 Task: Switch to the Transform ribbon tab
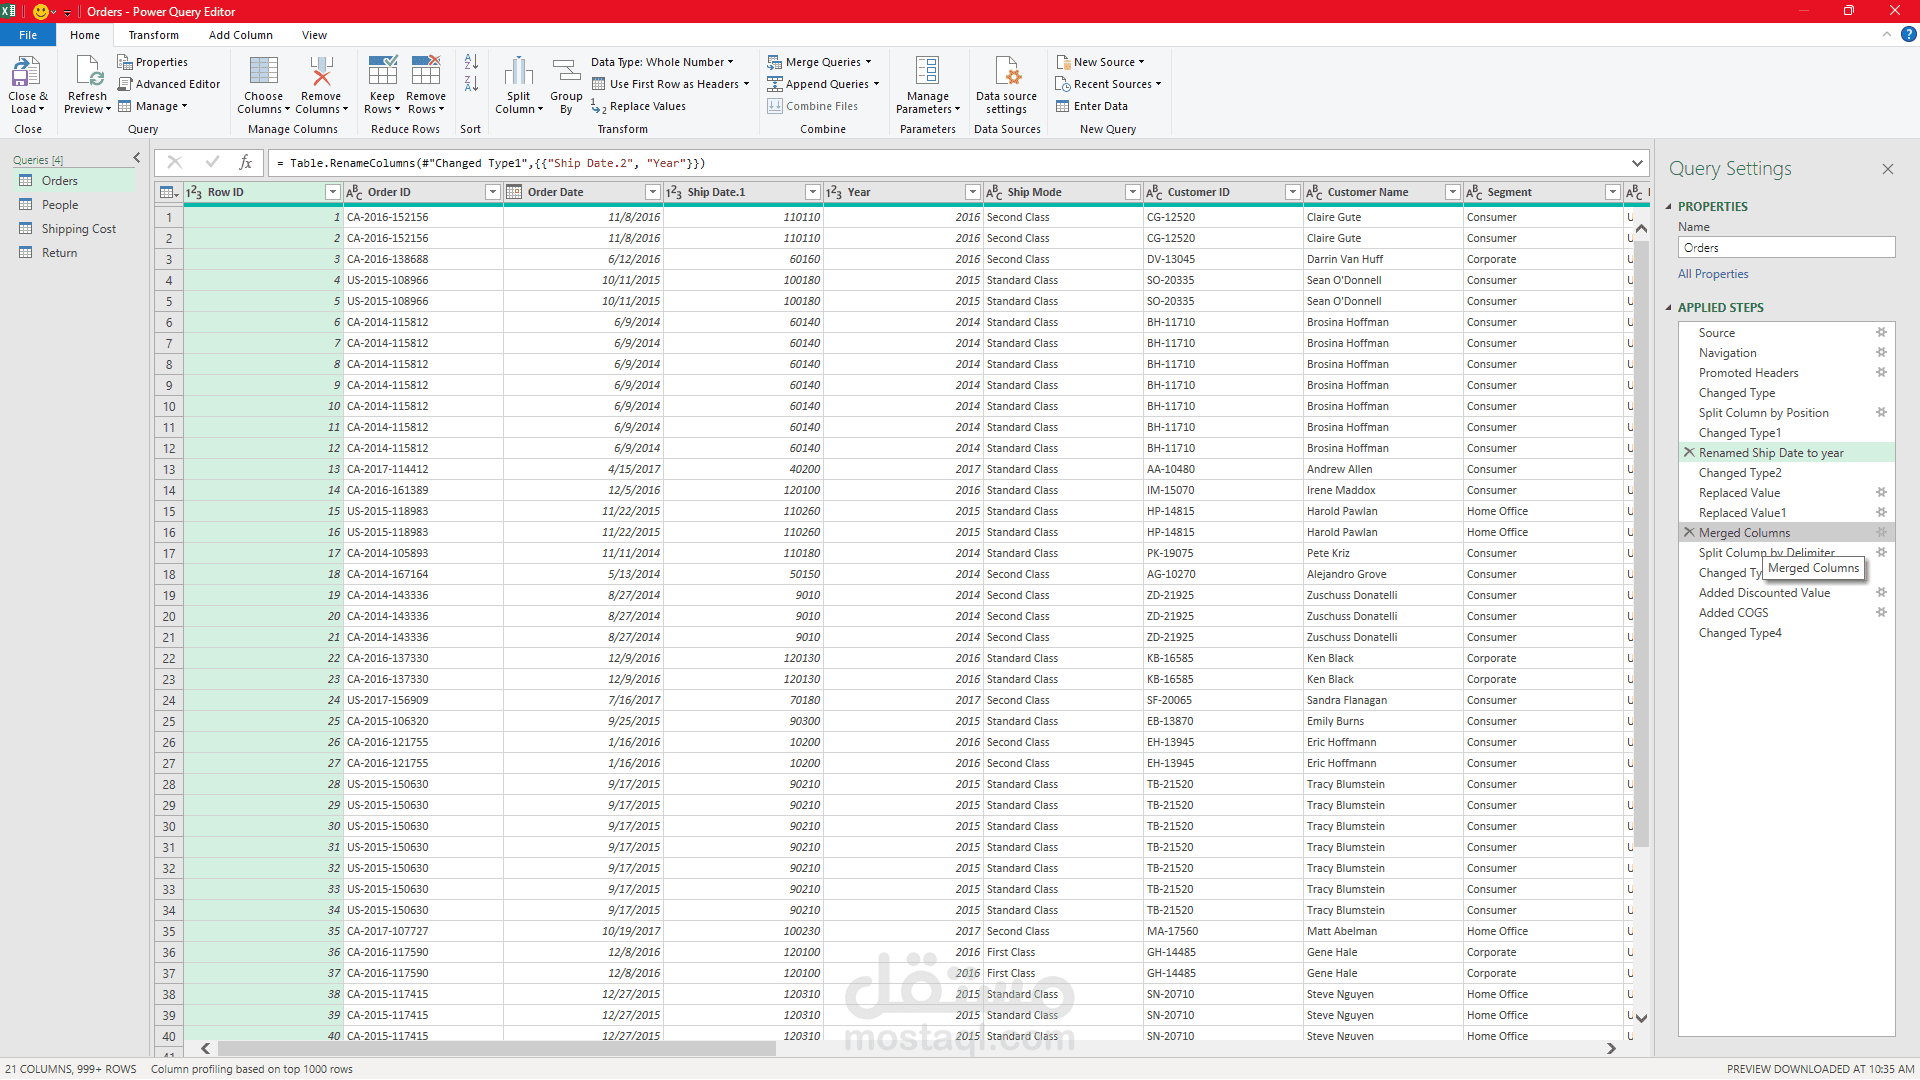[x=153, y=35]
